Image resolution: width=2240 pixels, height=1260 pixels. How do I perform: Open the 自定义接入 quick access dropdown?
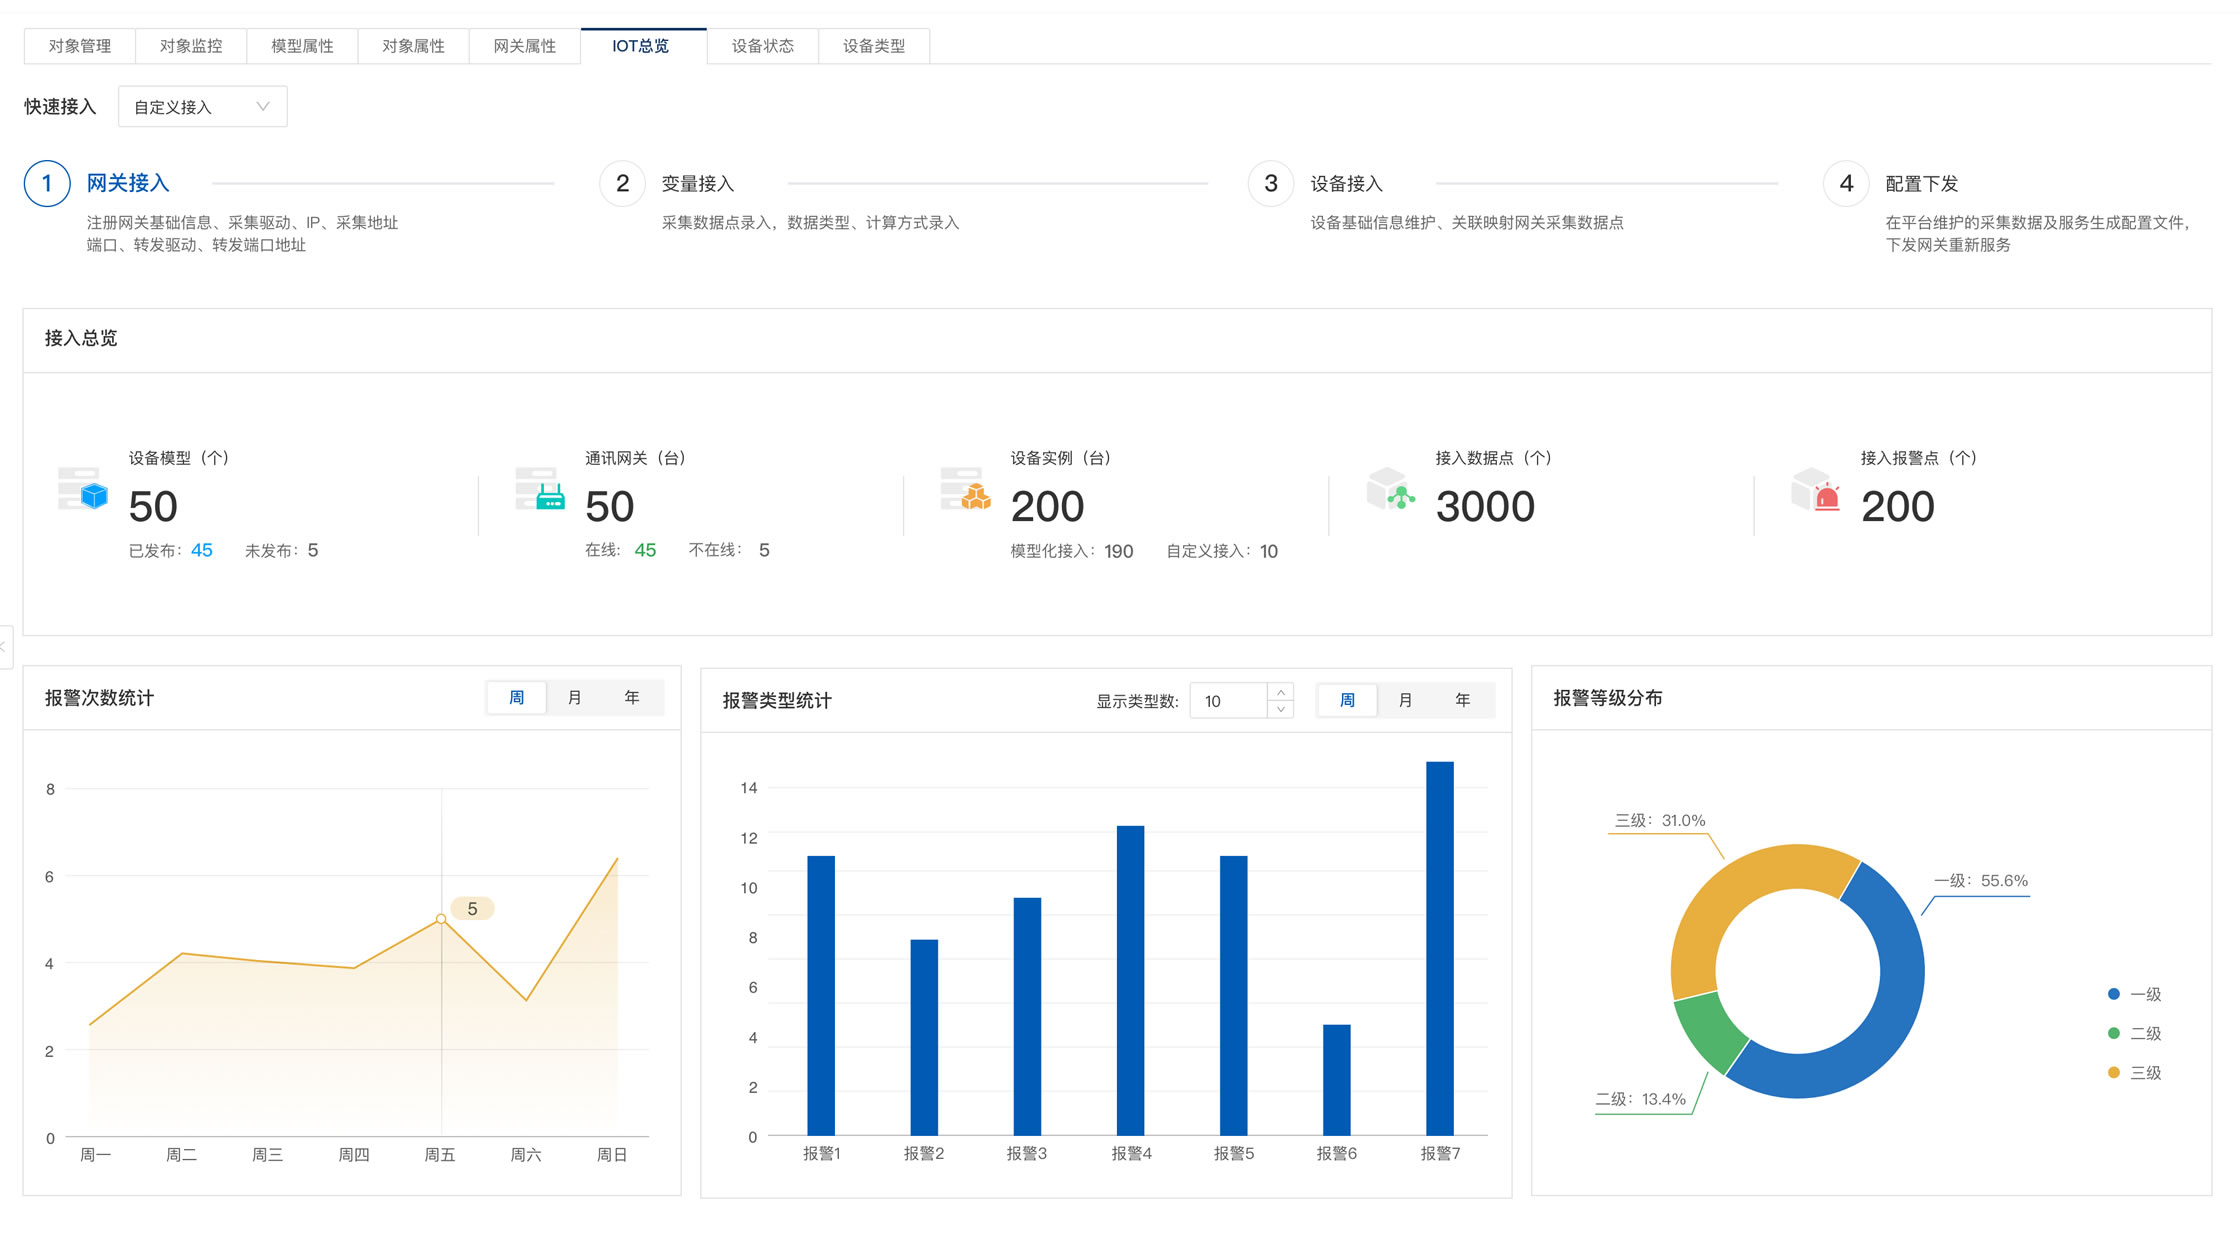point(202,107)
